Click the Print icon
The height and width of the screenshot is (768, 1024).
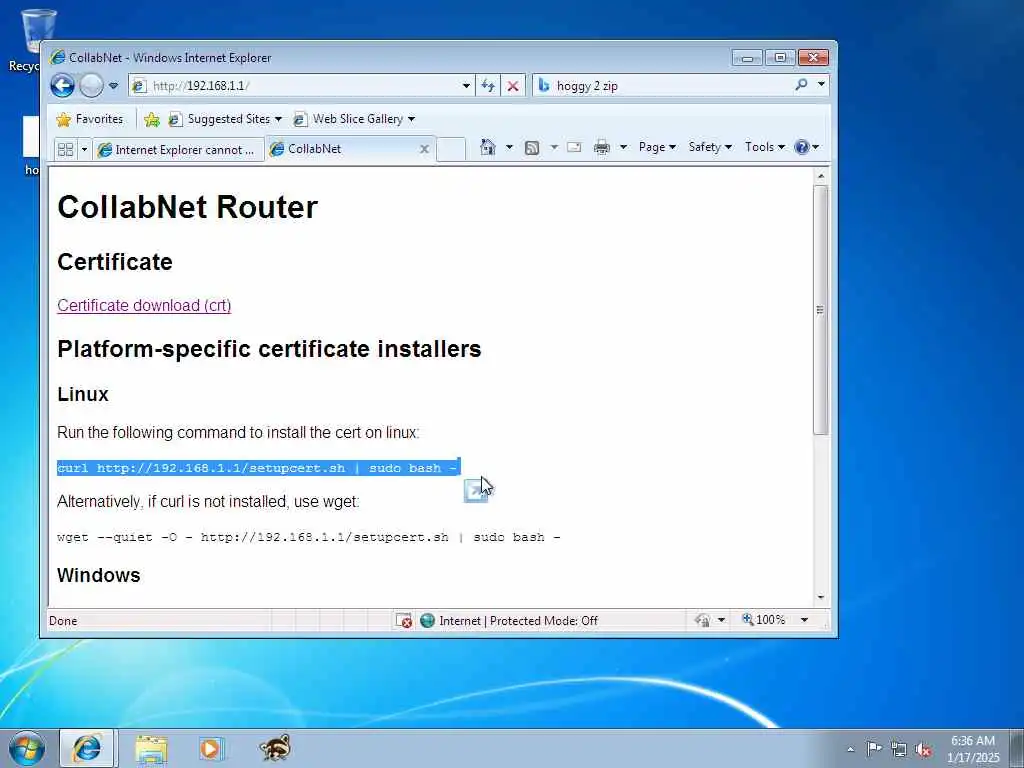(601, 147)
